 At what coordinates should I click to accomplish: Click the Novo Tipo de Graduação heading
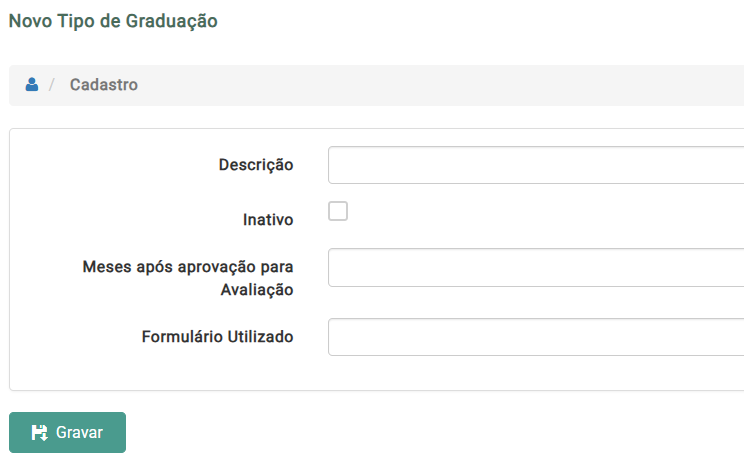113,20
